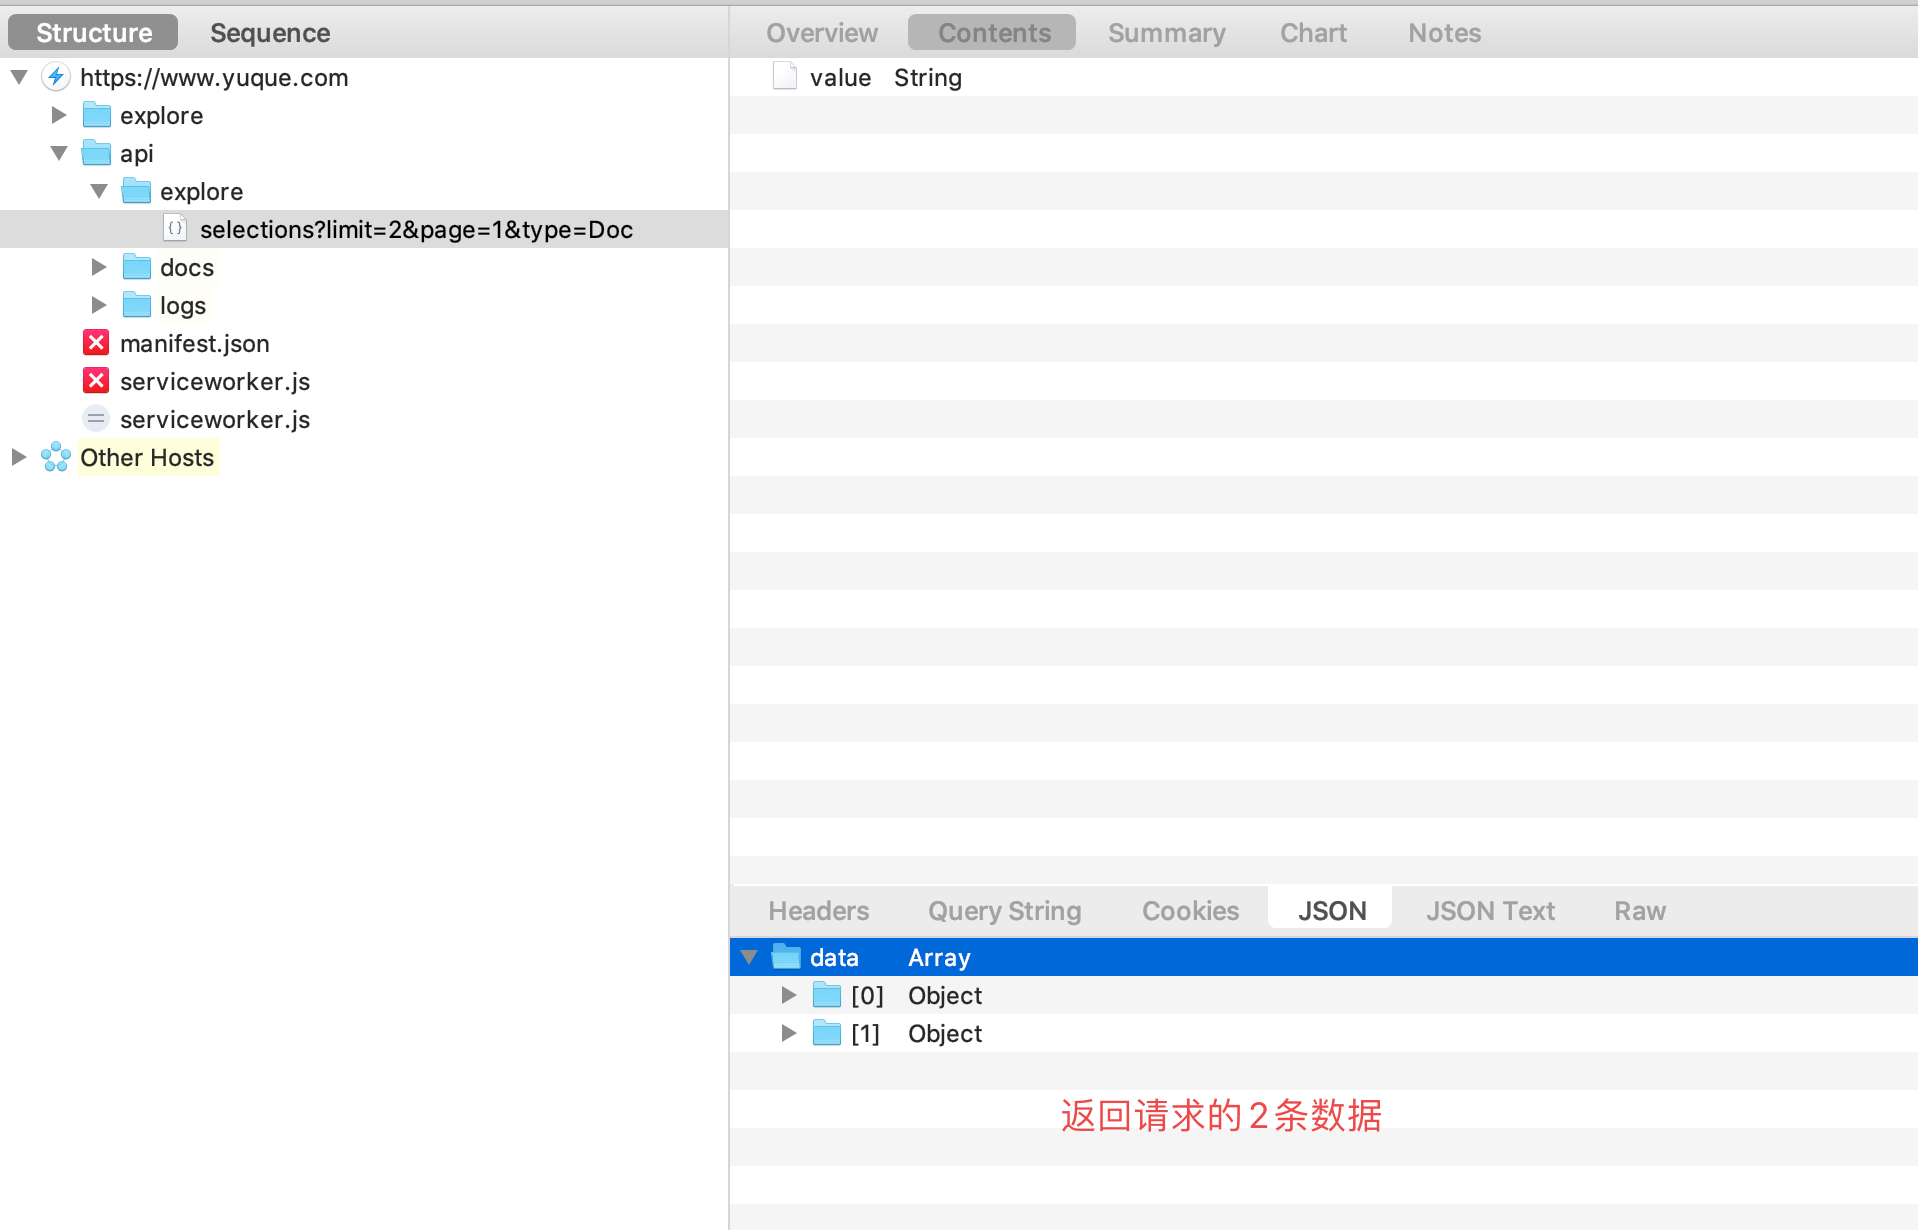Click the nested explore folder icon under api
Viewport: 1918px width, 1230px height.
pyautogui.click(x=137, y=191)
